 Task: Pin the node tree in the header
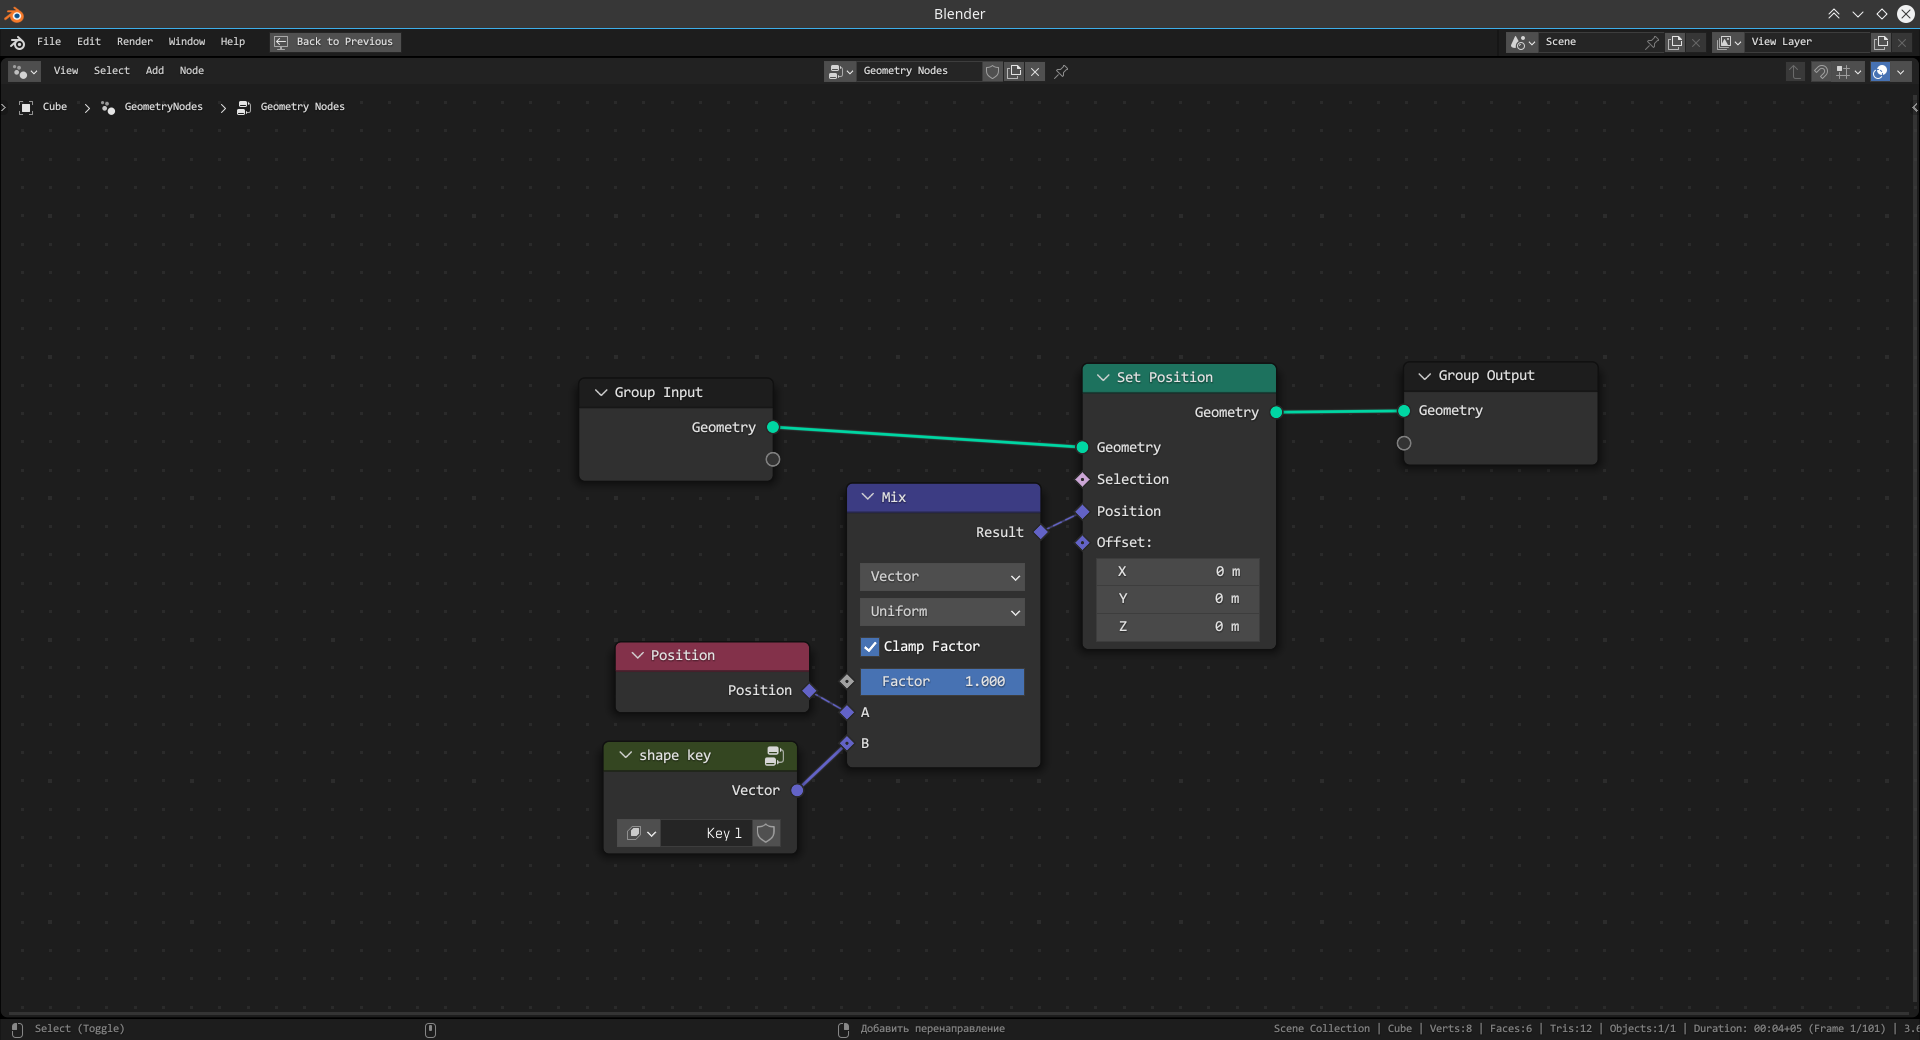click(x=1061, y=71)
